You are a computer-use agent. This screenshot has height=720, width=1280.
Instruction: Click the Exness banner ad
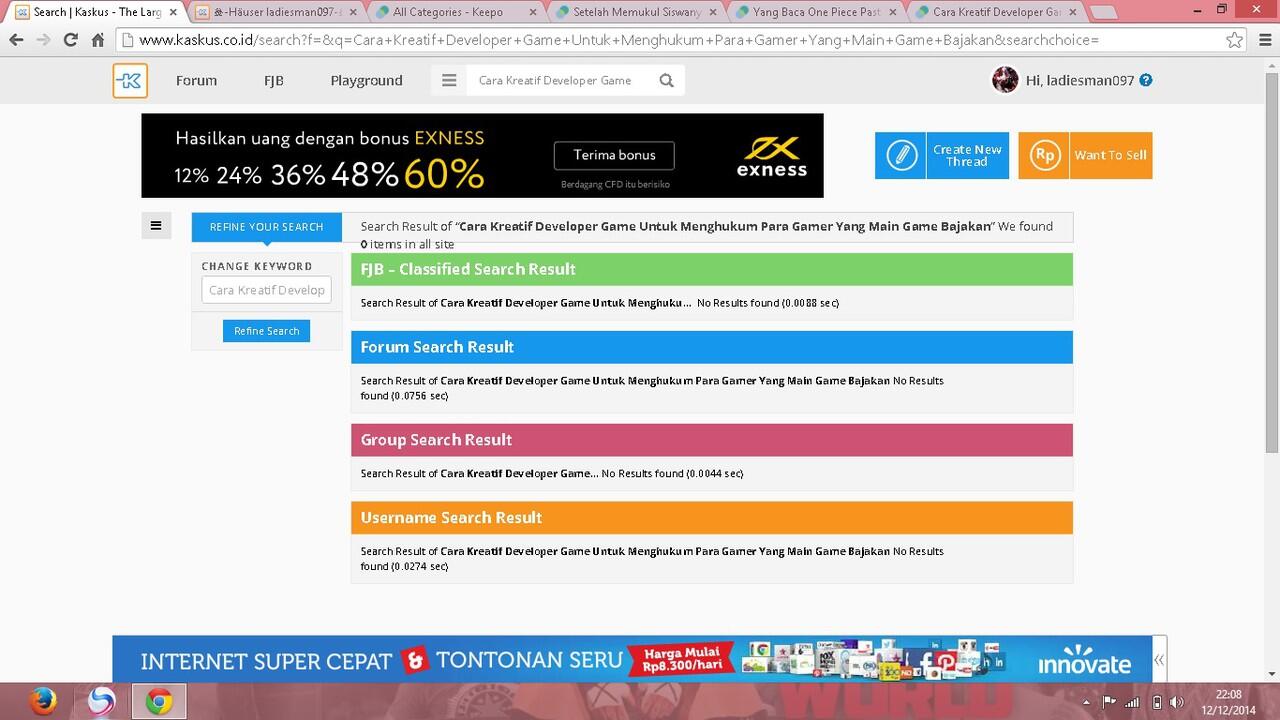[482, 155]
